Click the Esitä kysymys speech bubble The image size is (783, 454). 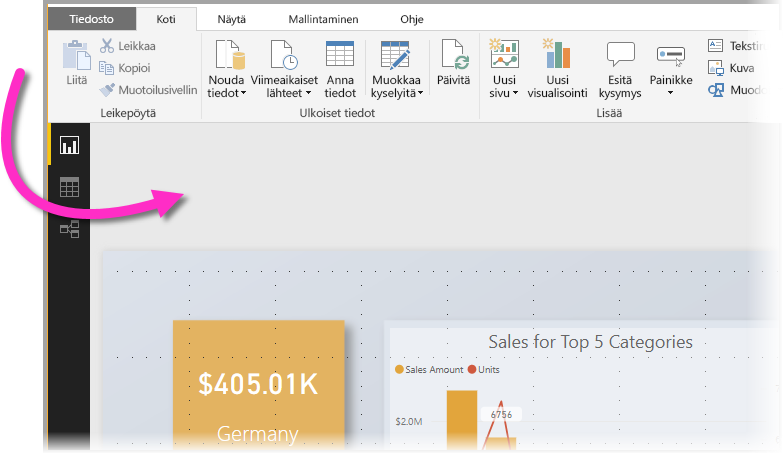(621, 54)
